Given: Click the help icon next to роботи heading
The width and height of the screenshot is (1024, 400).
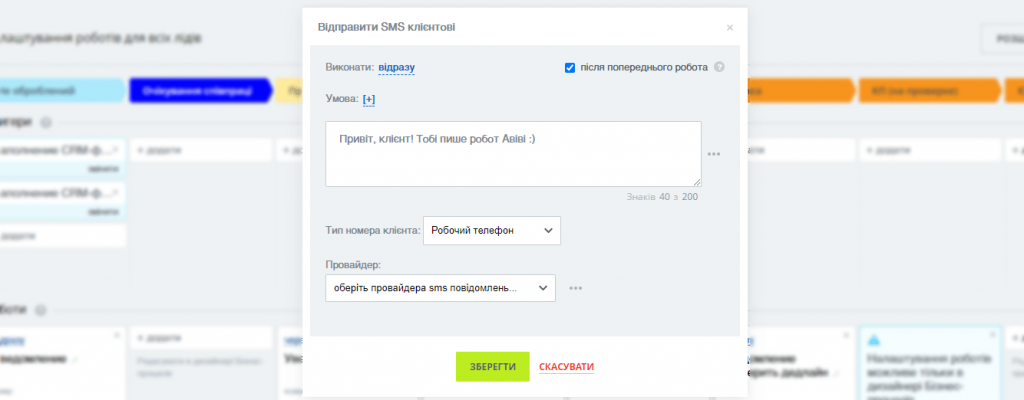Looking at the screenshot, I should click(40, 310).
